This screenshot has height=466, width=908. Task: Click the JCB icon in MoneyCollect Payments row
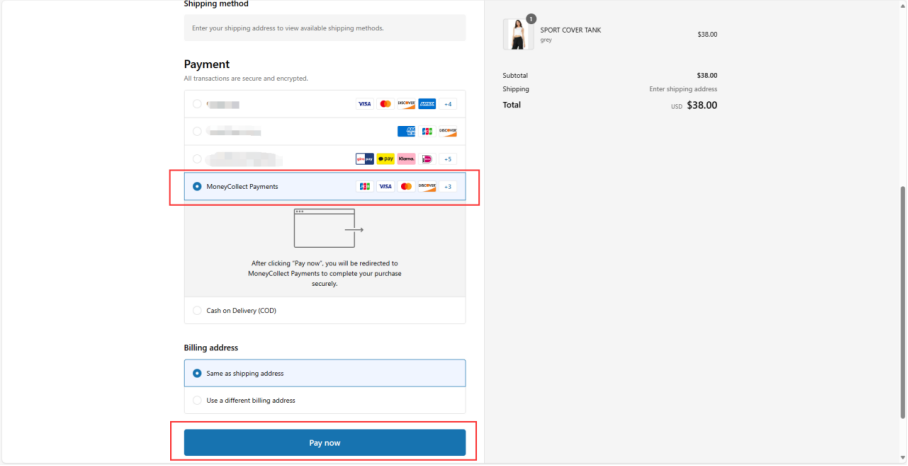point(364,186)
